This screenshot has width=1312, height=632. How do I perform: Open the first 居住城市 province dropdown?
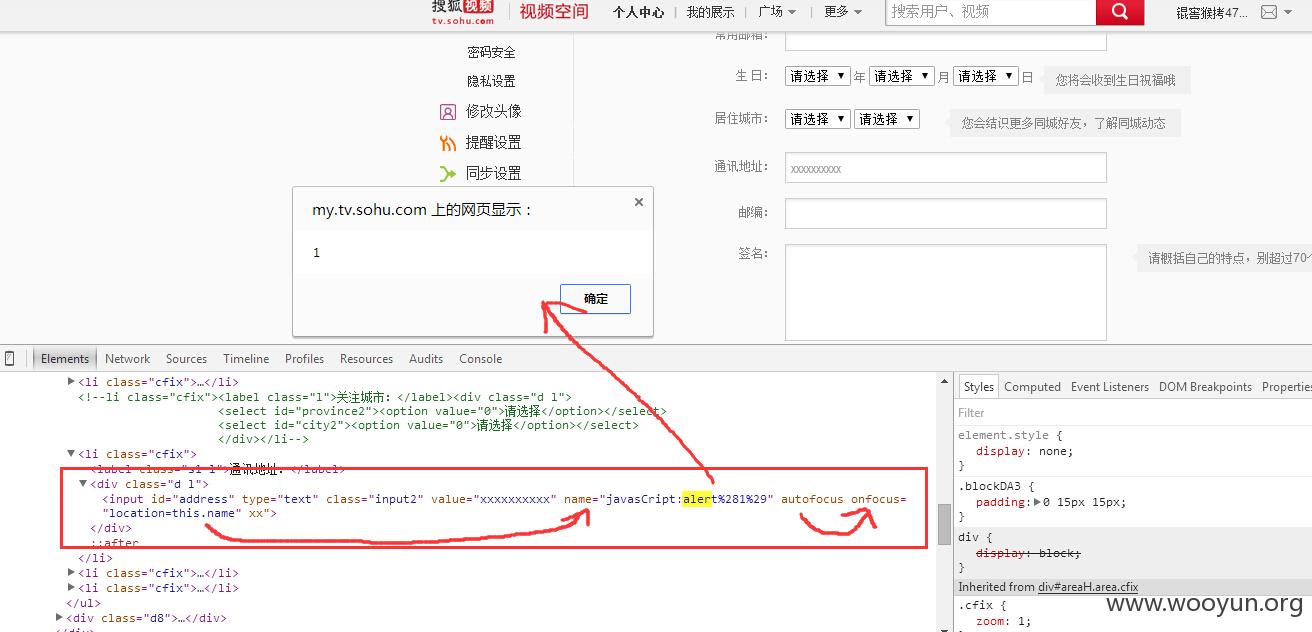pos(818,119)
